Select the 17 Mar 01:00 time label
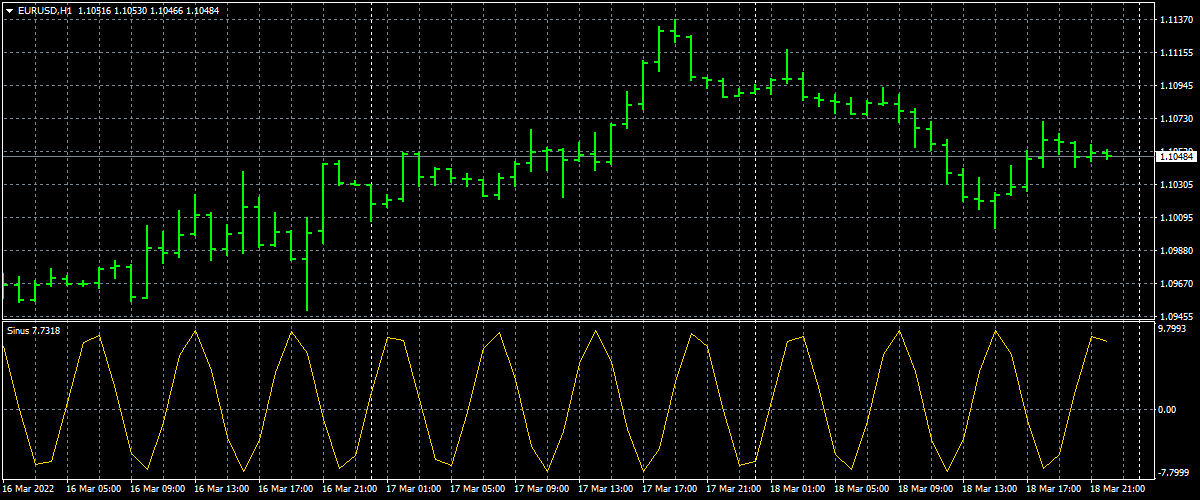 tap(411, 490)
